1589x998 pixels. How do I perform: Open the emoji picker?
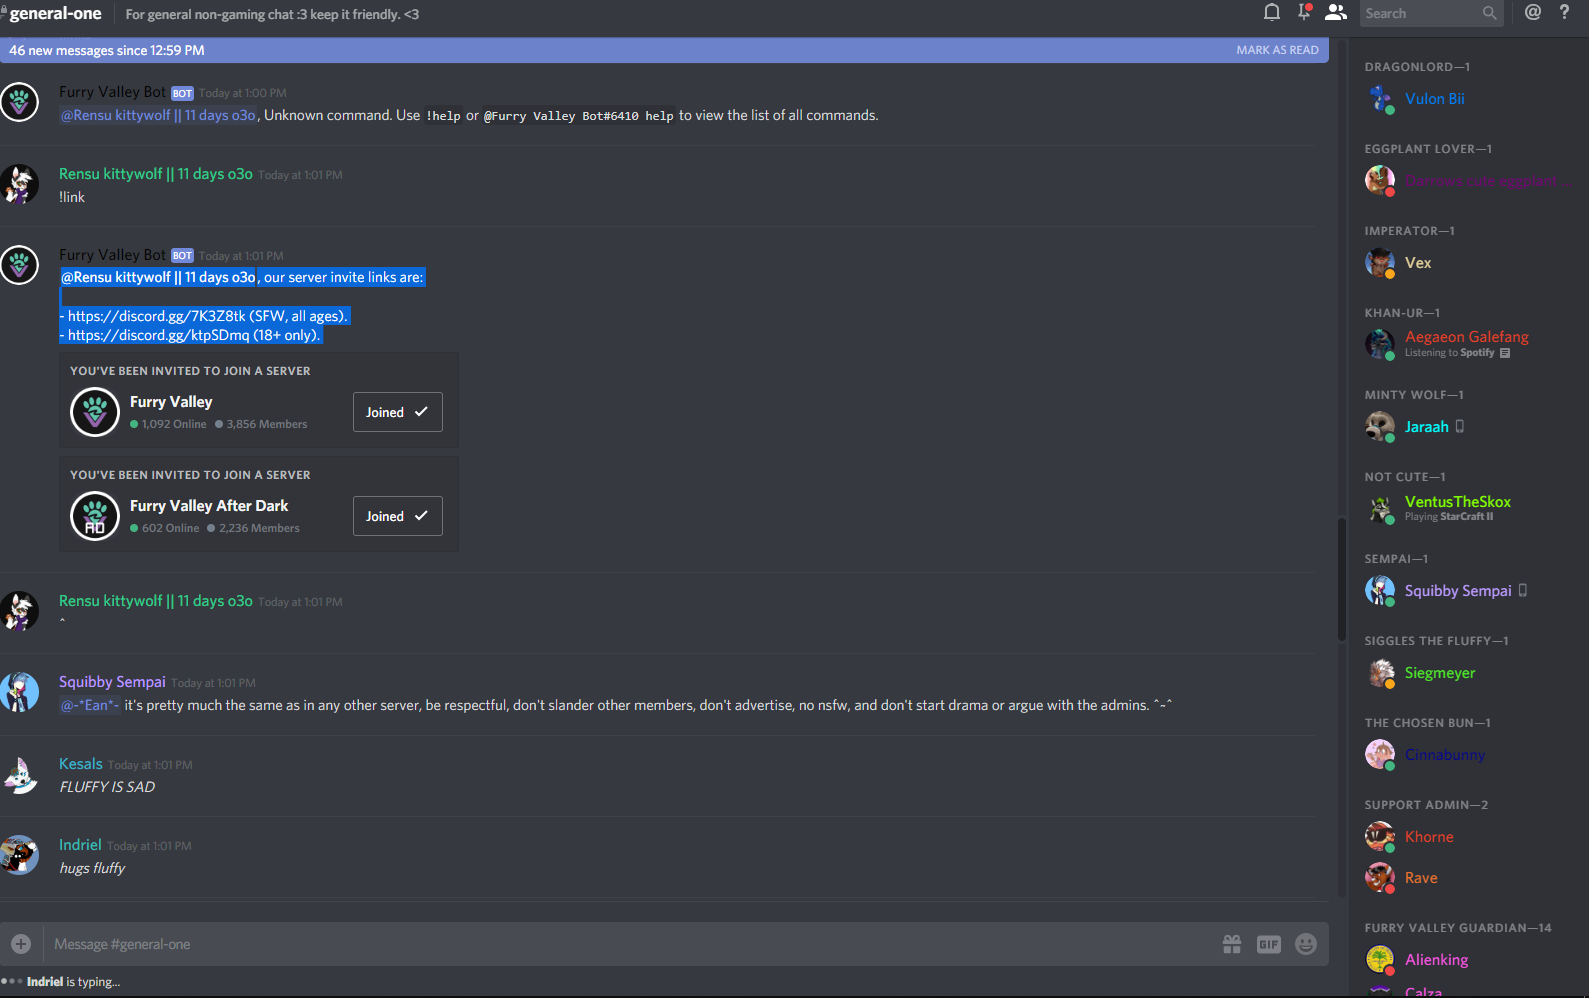(1306, 944)
